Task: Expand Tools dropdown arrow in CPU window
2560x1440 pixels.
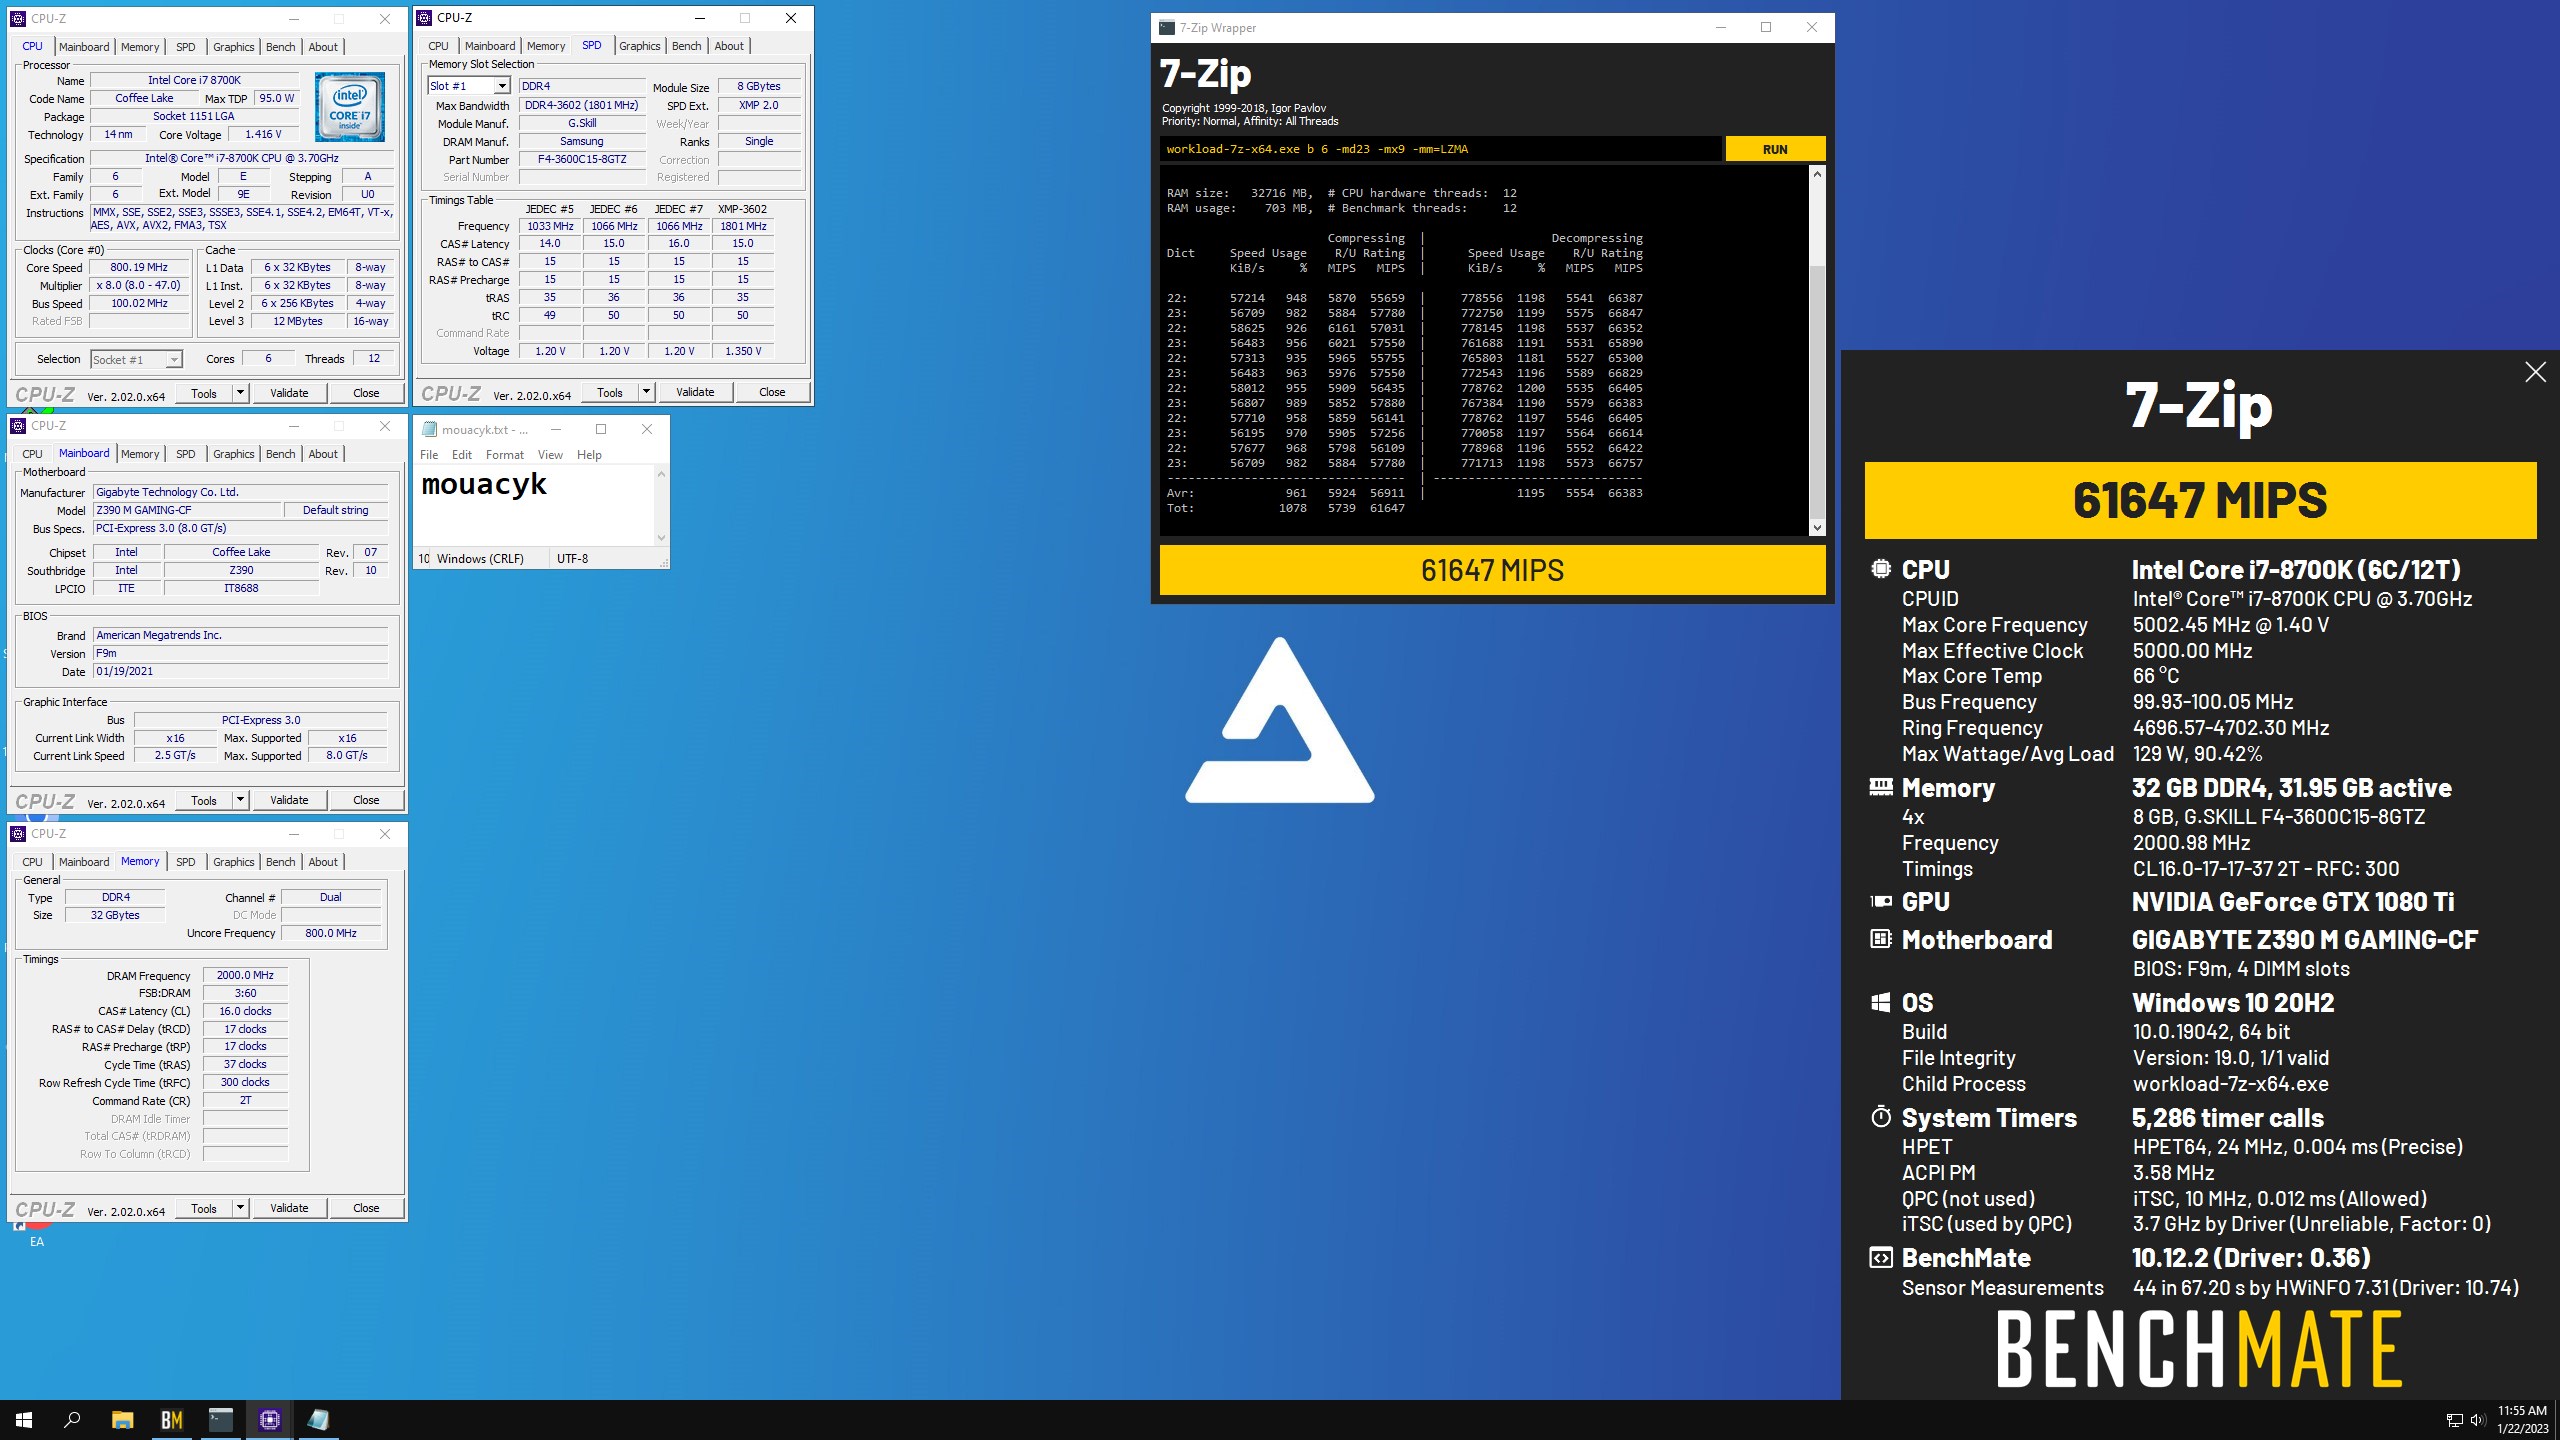Action: [x=240, y=393]
